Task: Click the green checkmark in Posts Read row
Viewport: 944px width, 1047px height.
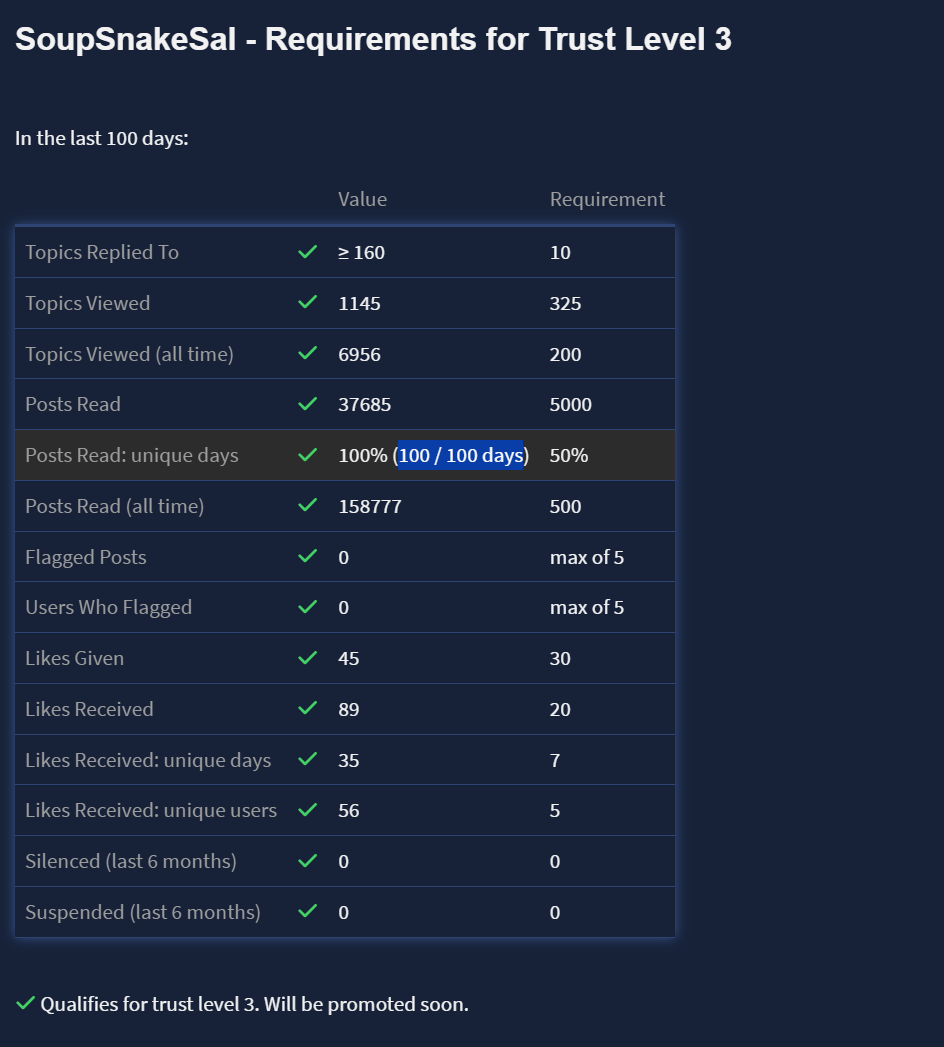Action: 308,404
